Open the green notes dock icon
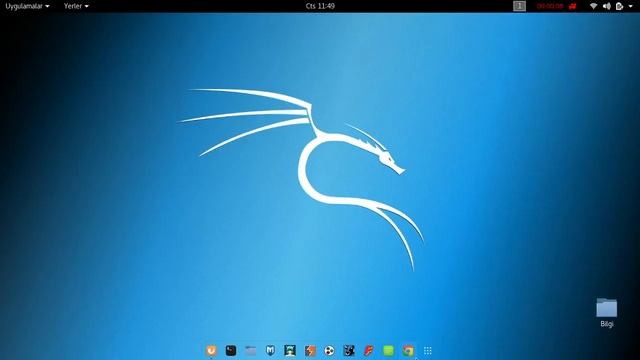The height and width of the screenshot is (360, 640). pyautogui.click(x=388, y=350)
